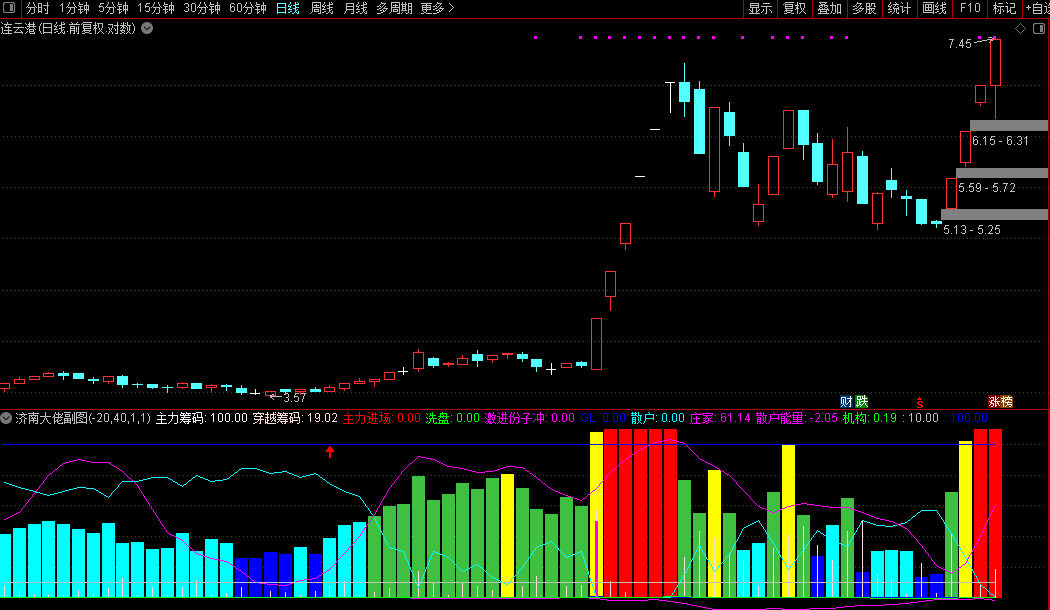
Task: Click the green 跌 event marker
Action: (861, 401)
